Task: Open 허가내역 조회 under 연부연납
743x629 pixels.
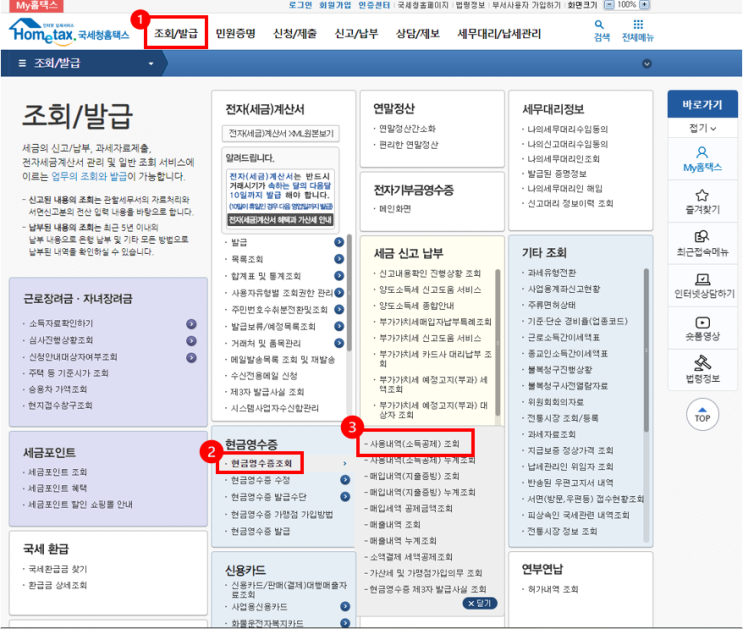Action: tap(553, 589)
